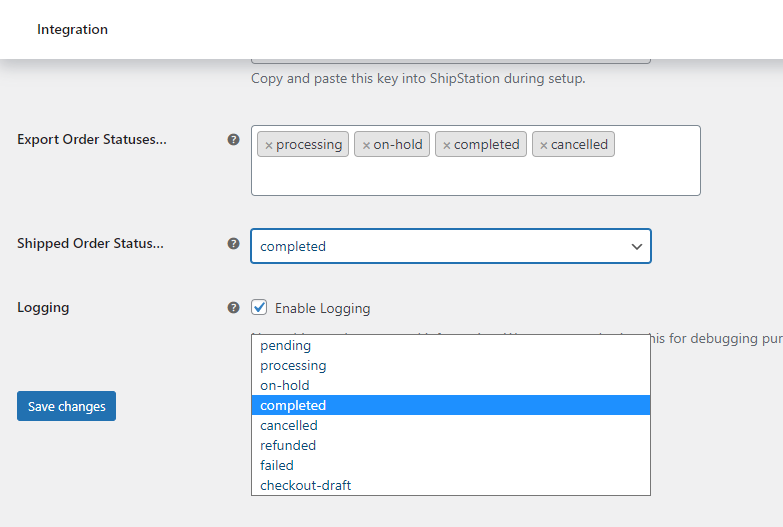This screenshot has width=783, height=527.
Task: Click help icon beside Logging
Action: click(234, 308)
